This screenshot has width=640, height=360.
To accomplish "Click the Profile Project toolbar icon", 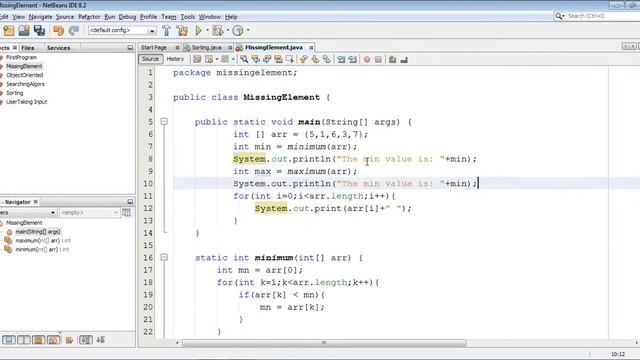I will click(238, 31).
